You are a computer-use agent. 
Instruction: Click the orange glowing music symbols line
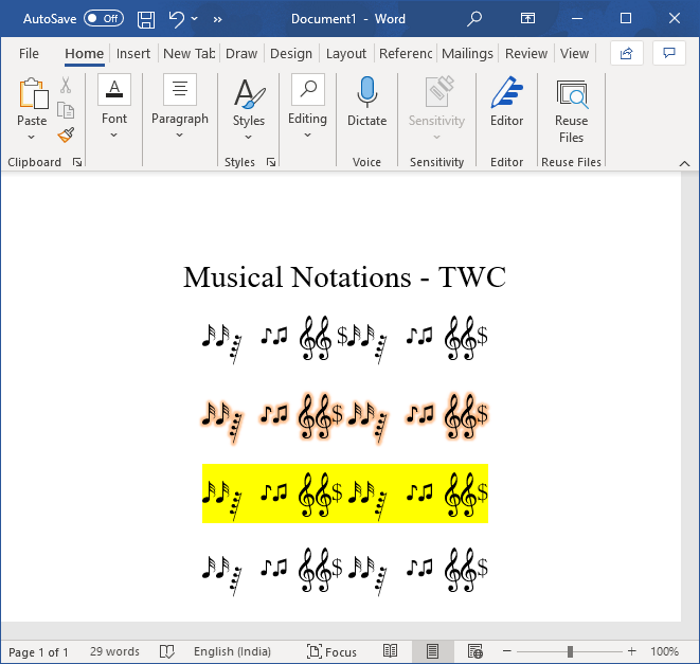[x=345, y=417]
